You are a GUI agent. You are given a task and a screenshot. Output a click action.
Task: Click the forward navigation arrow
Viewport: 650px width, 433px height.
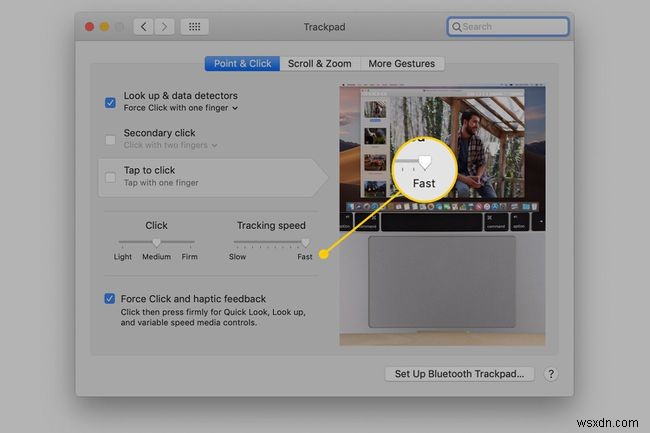(x=165, y=27)
